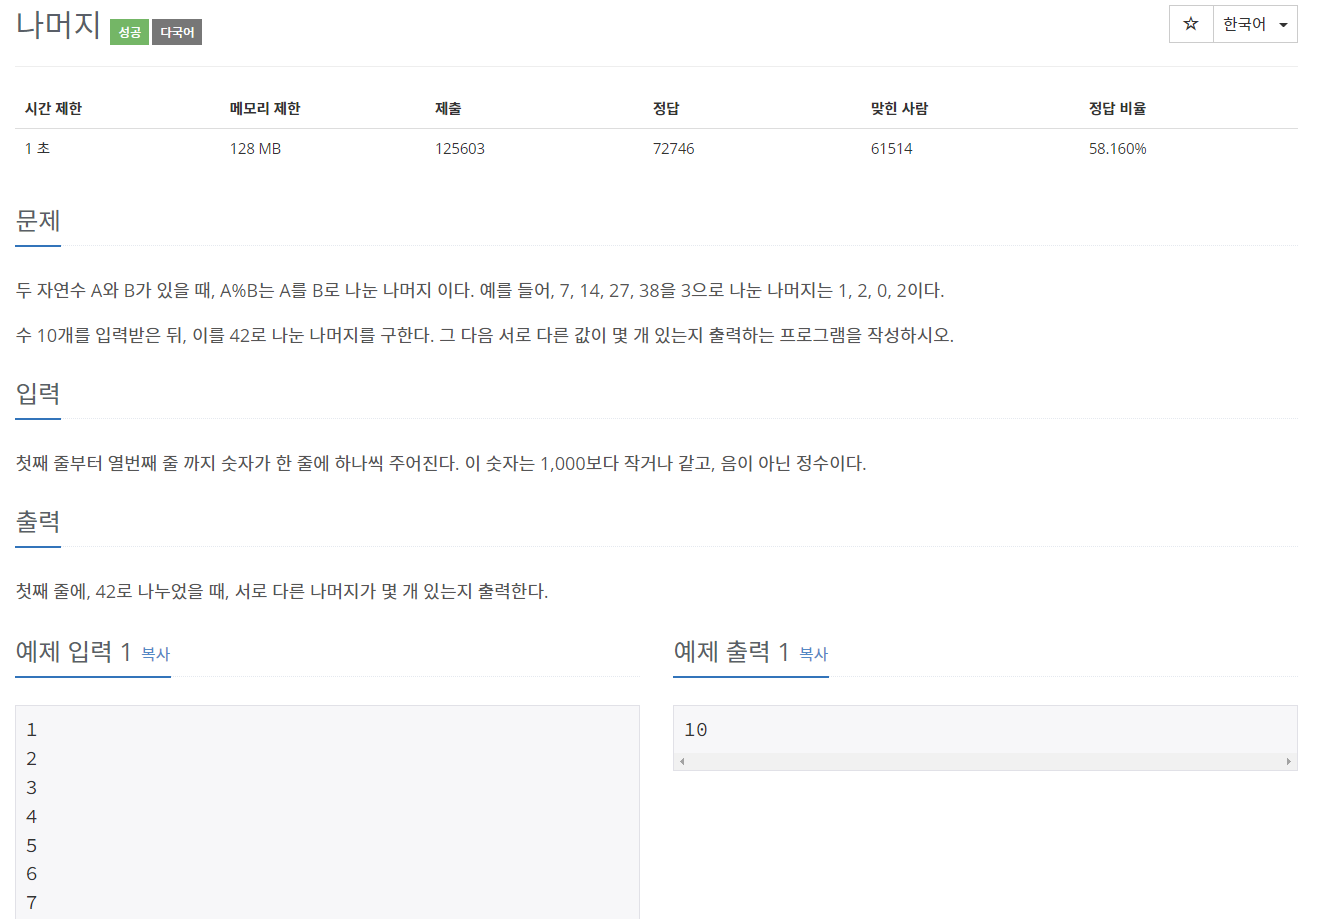Click the time limit value 1 초
This screenshot has width=1333, height=919.
click(x=37, y=148)
